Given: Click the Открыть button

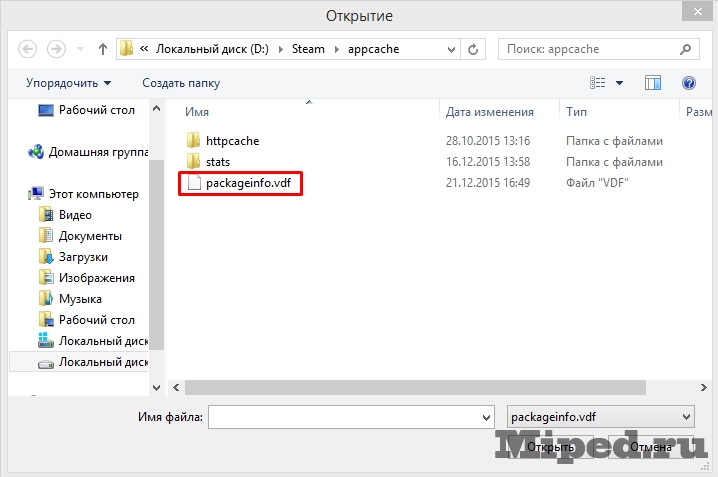Looking at the screenshot, I should tap(550, 447).
